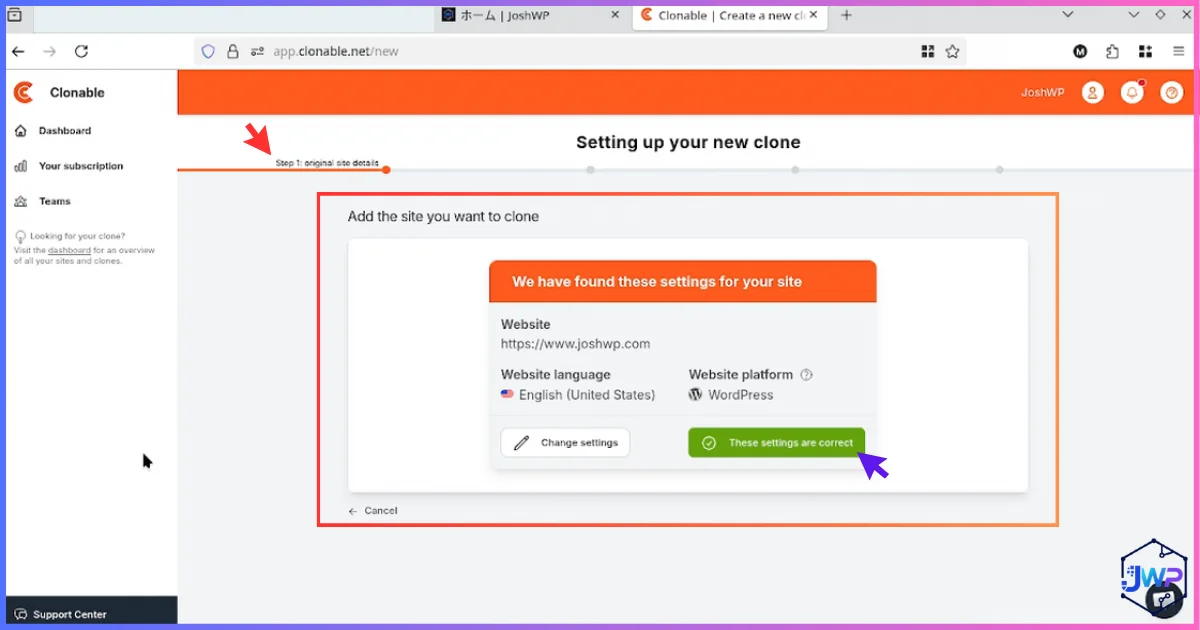Viewport: 1200px width, 630px height.
Task: Open the browser extensions puzzle icon
Action: pos(1112,51)
